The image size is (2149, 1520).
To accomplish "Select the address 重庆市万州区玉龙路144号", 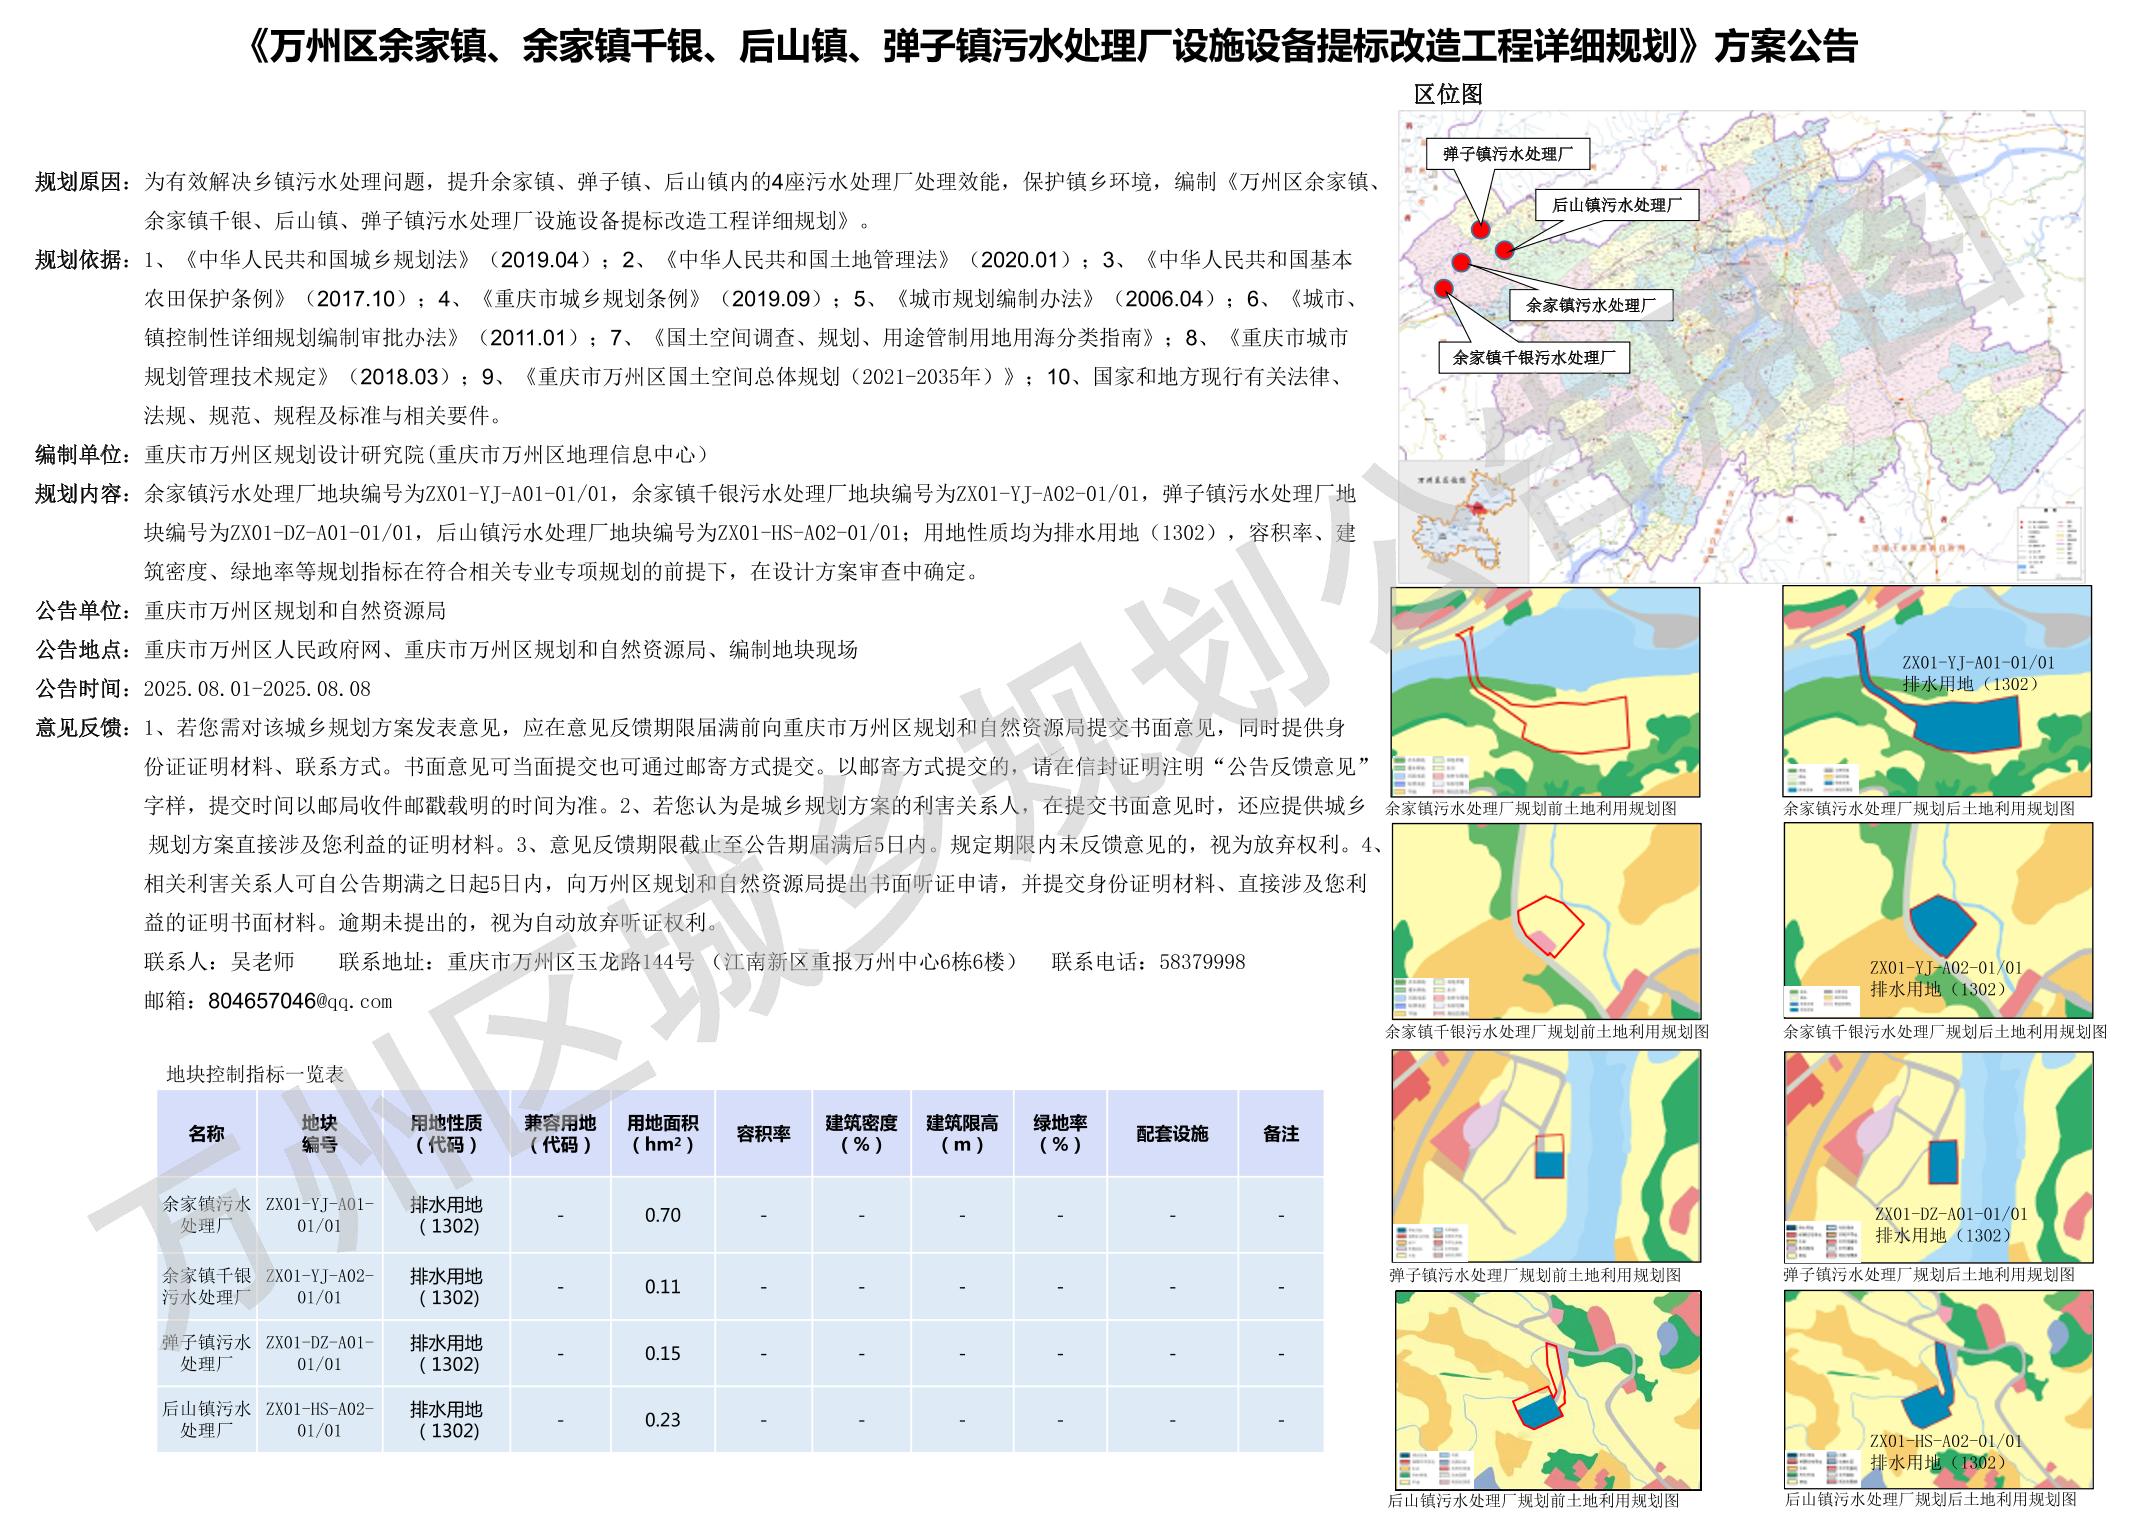I will 571,962.
